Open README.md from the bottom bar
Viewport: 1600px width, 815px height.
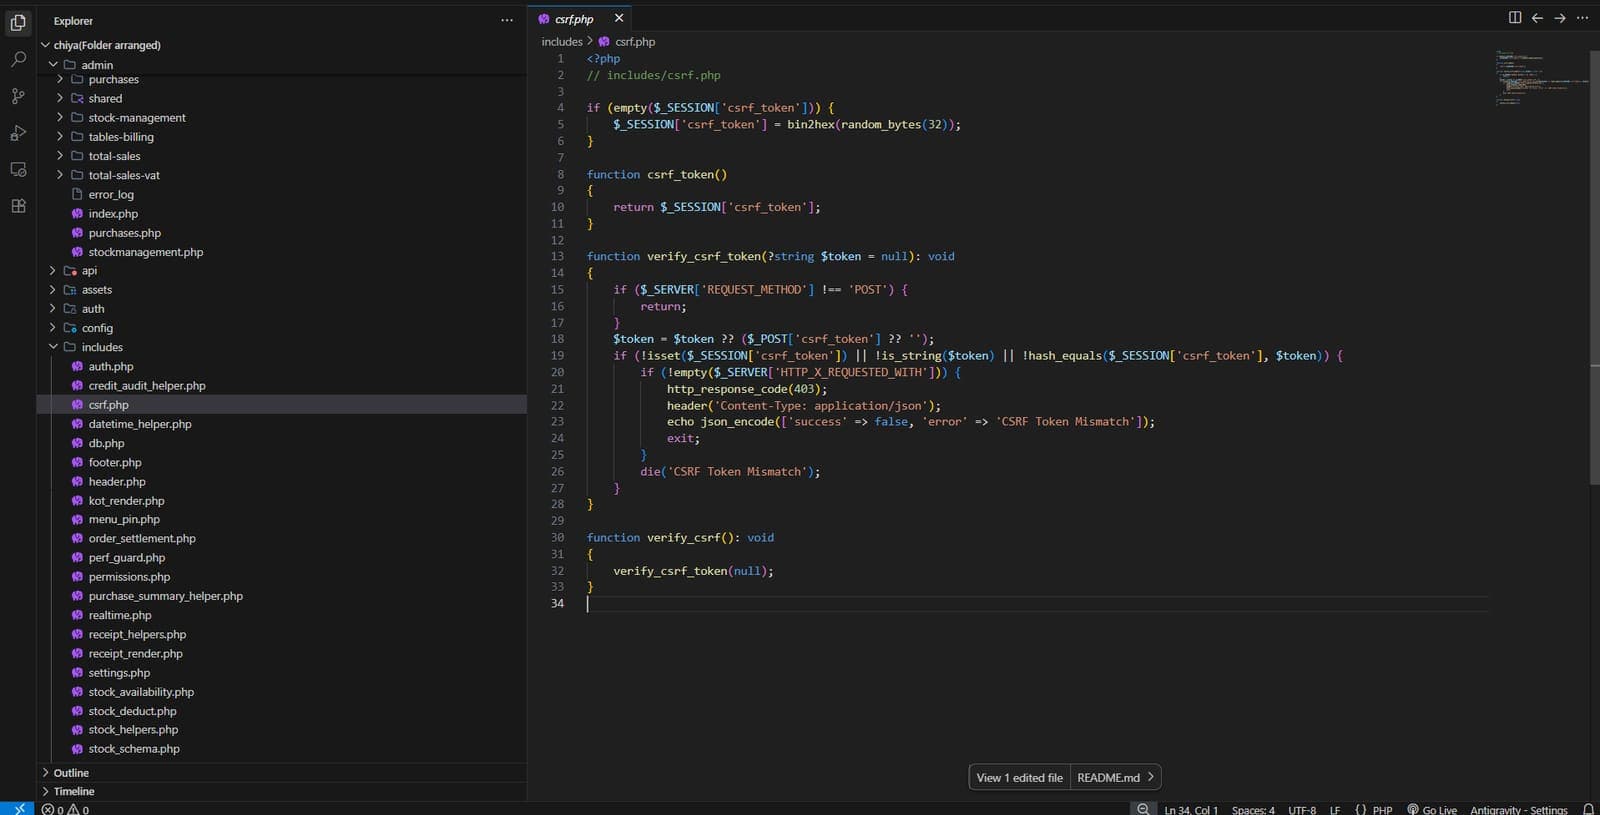[1115, 777]
